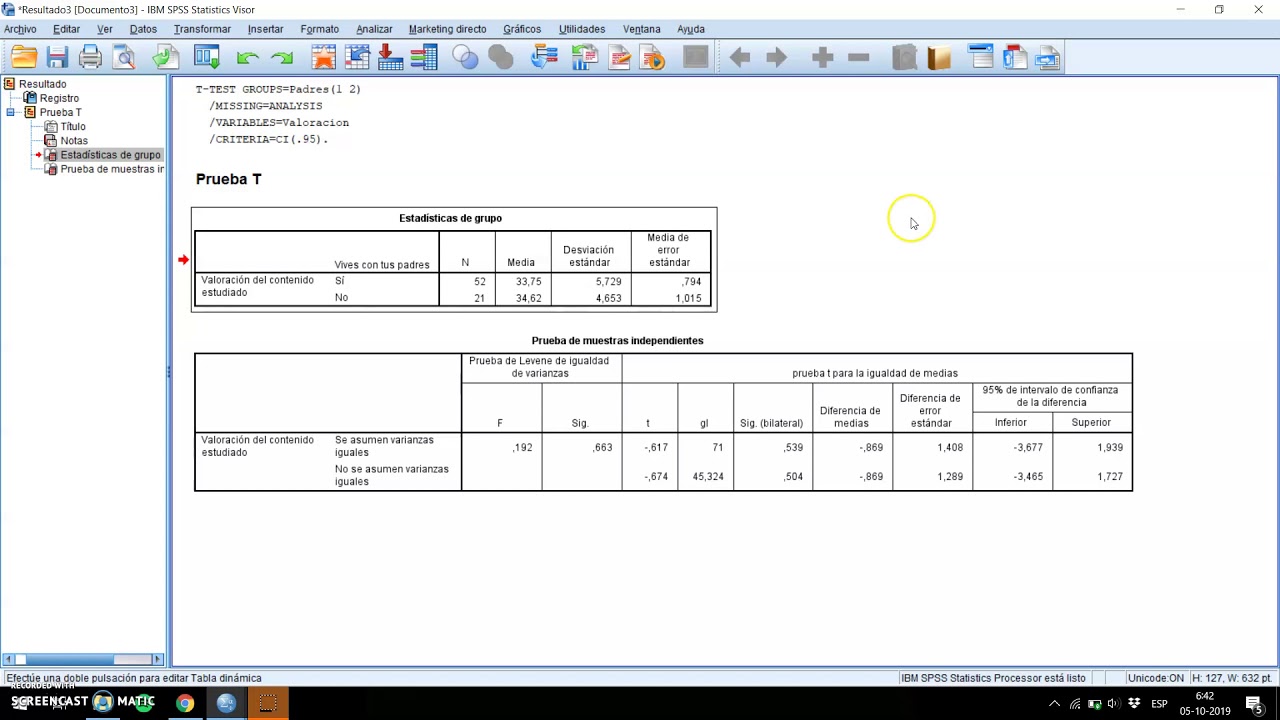
Task: Open the Datos menu
Action: coord(143,29)
